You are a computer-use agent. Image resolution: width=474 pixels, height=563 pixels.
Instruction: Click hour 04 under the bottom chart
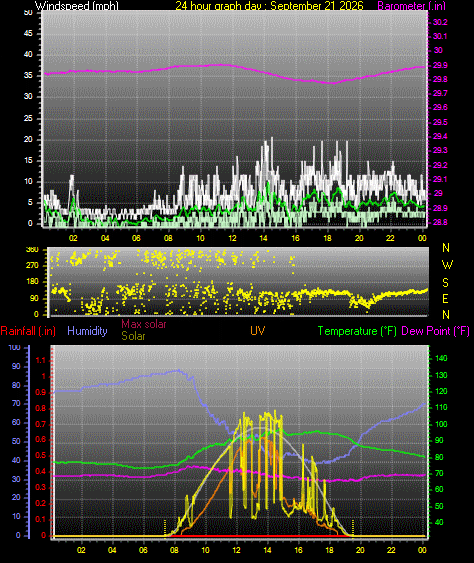coord(112,550)
